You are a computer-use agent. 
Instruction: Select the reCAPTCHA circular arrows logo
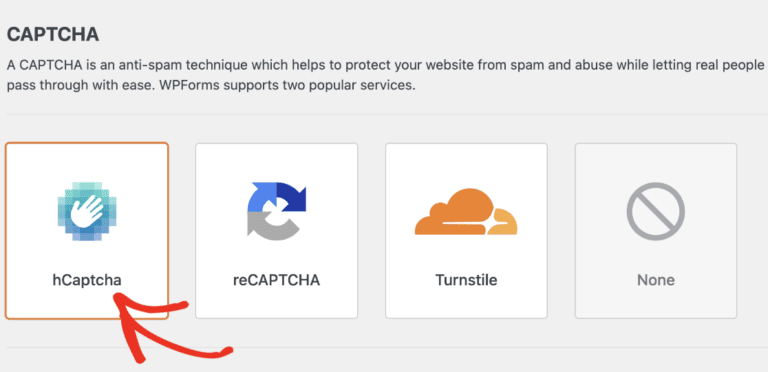276,211
